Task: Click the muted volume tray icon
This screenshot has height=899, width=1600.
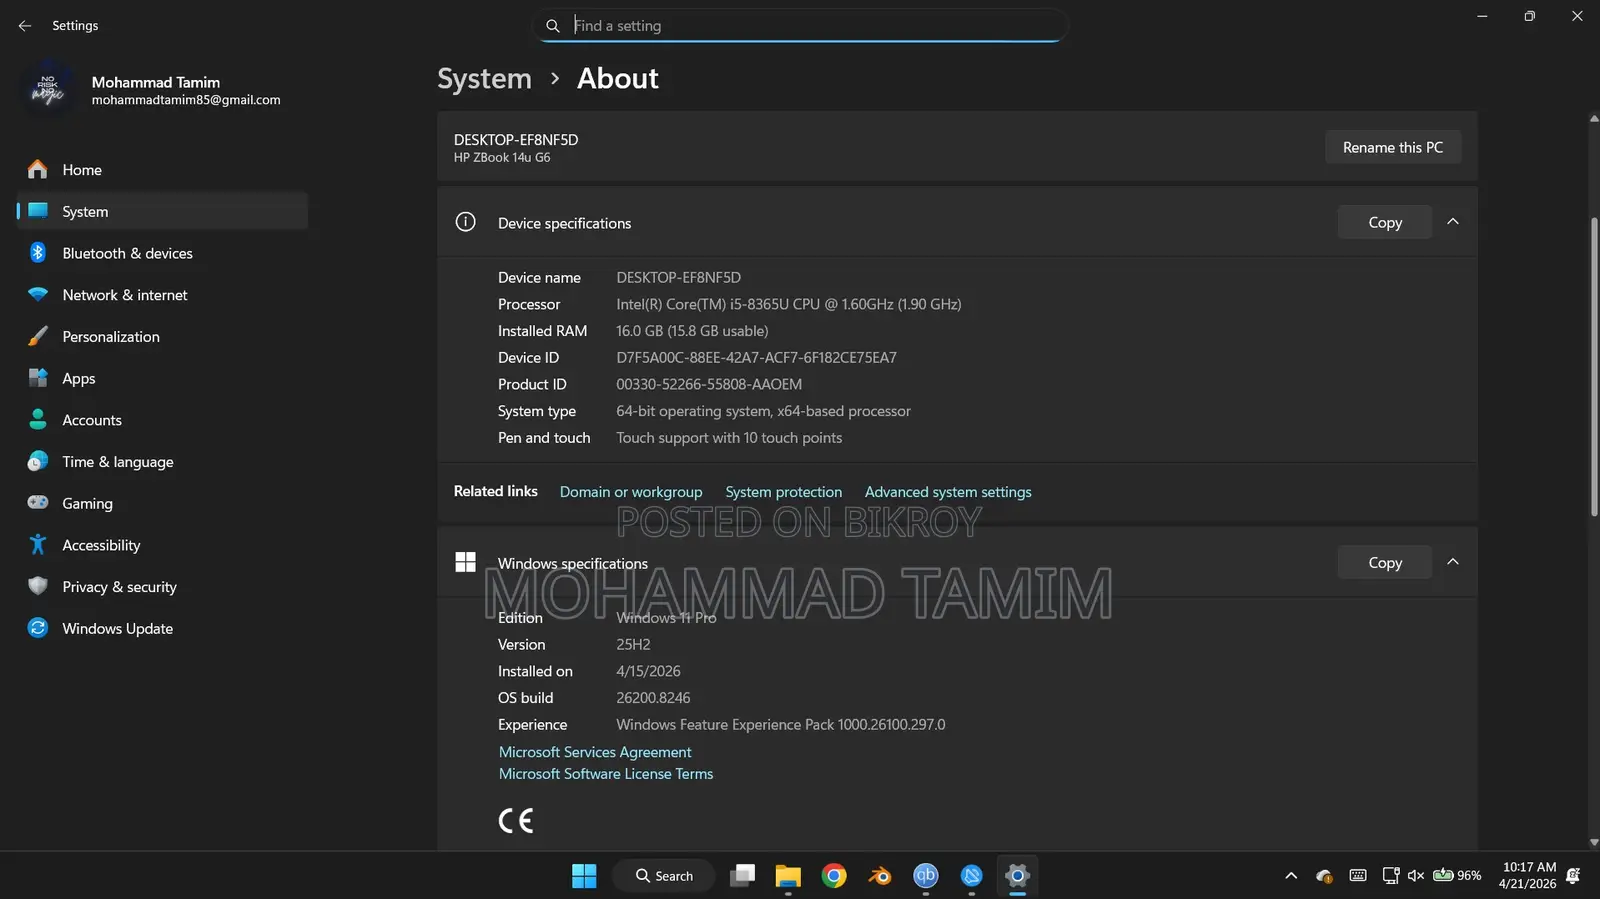Action: click(1416, 876)
